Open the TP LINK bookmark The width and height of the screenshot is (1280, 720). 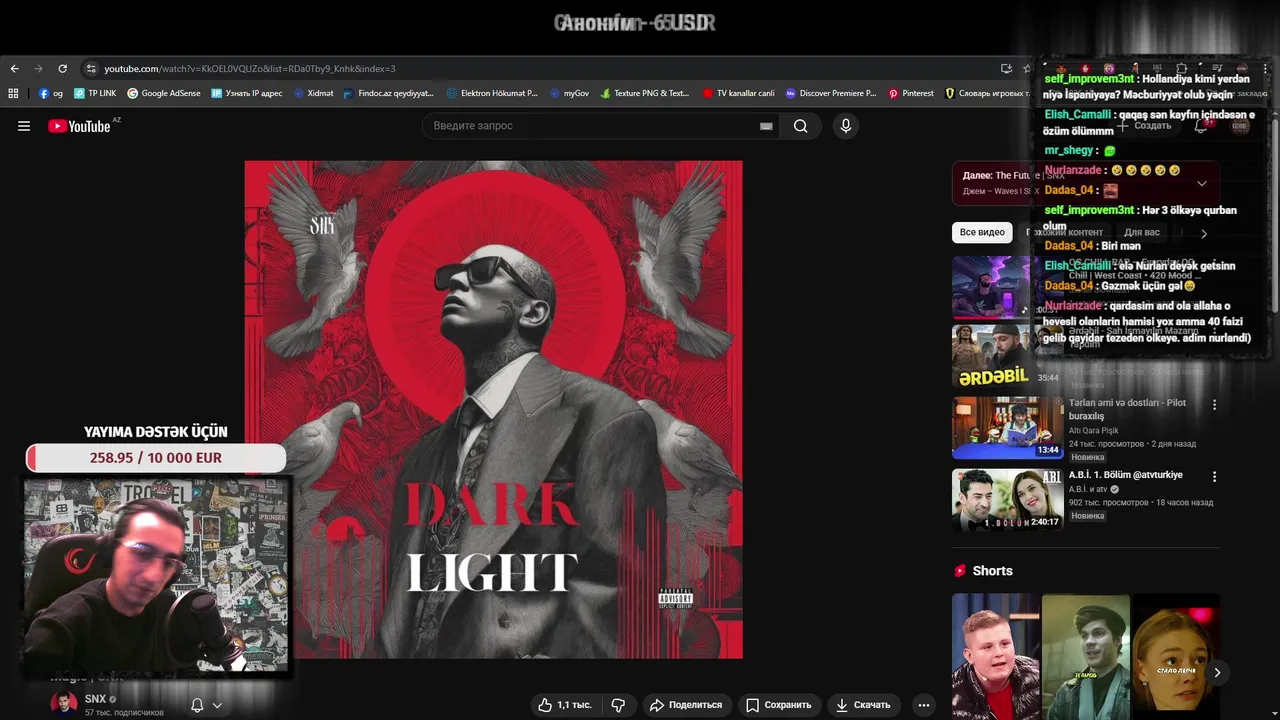(x=95, y=93)
